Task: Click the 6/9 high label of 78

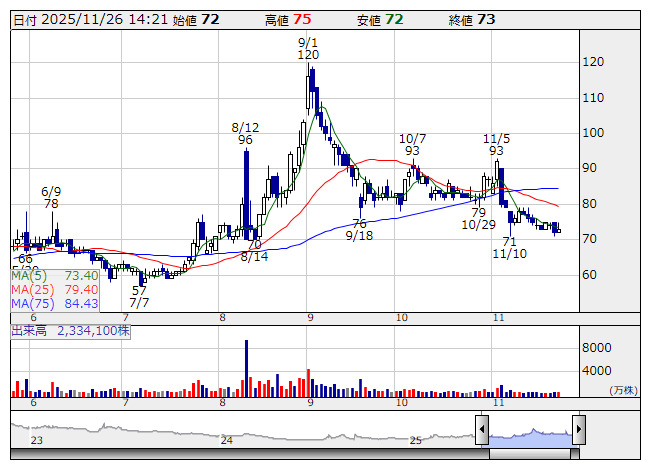Action: 51,196
